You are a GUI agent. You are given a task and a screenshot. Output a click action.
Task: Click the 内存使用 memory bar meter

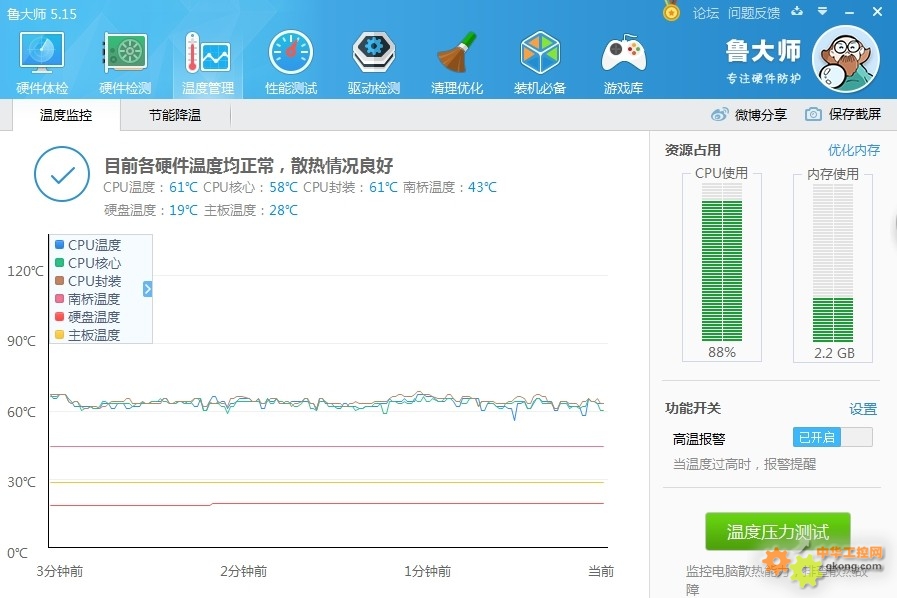833,263
